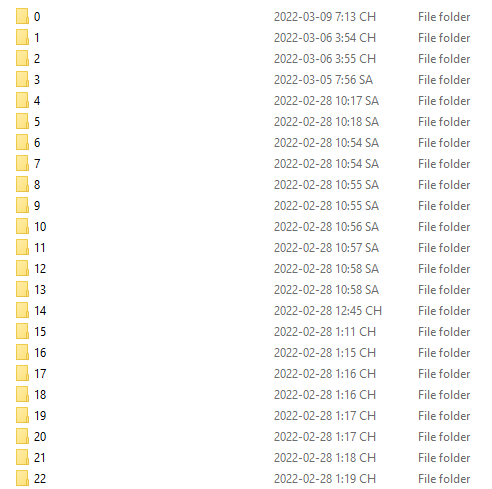Select the folder named 12
Viewport: 492px width, 489px height.
point(40,269)
